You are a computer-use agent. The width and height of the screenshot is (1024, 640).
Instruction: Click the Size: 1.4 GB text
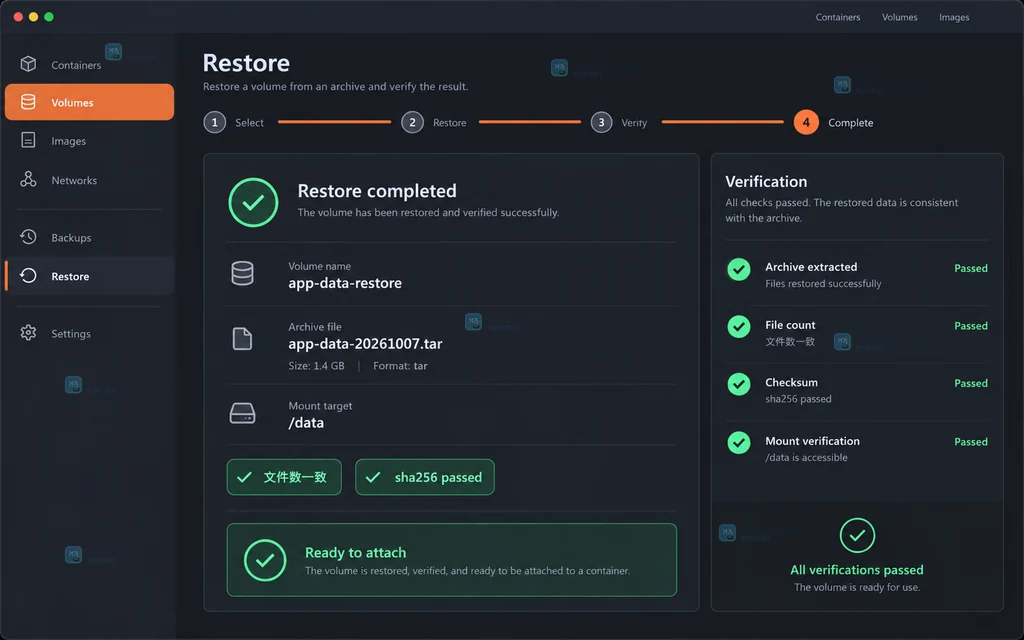(316, 366)
